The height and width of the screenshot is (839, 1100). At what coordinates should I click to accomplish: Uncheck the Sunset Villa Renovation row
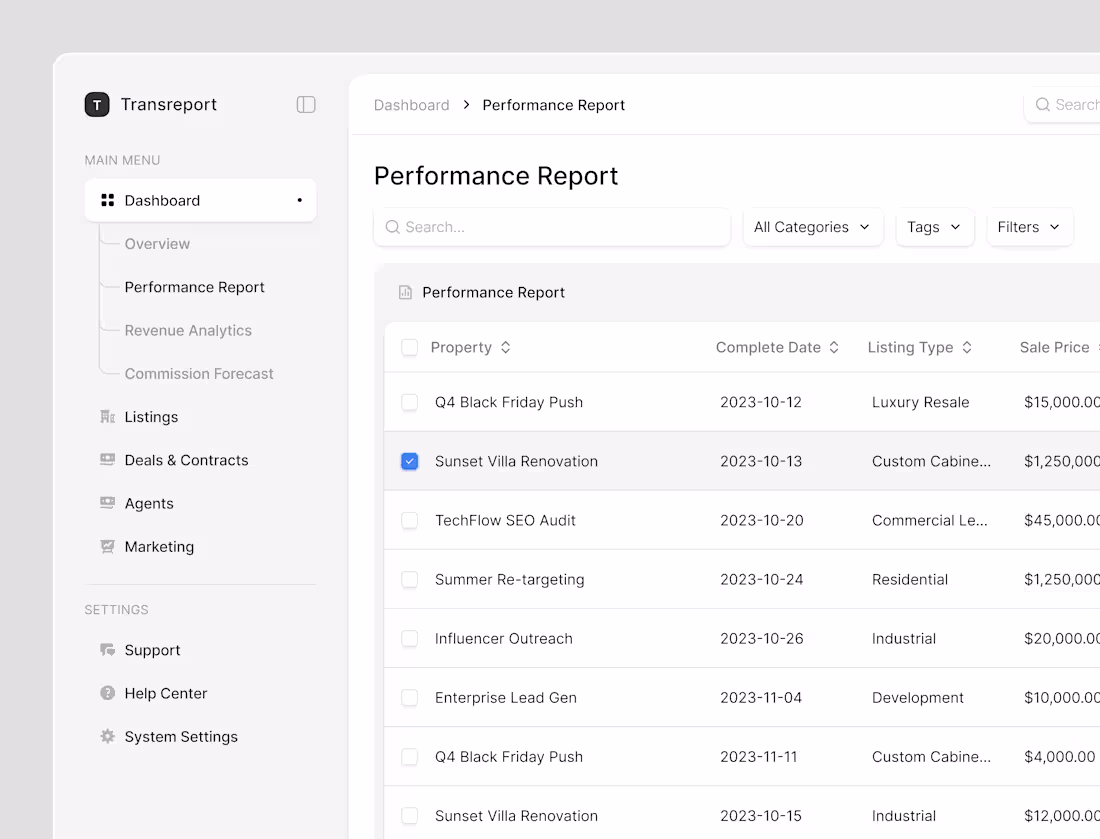[x=409, y=461]
